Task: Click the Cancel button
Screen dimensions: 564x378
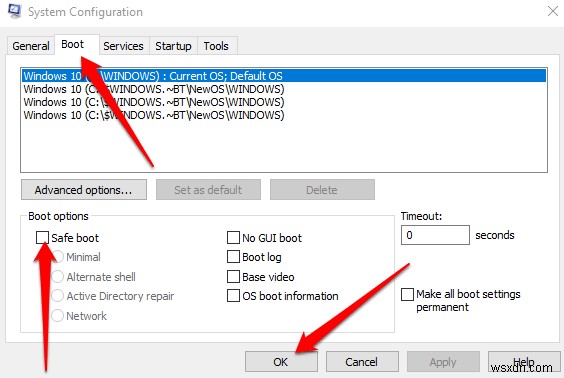Action: [362, 361]
